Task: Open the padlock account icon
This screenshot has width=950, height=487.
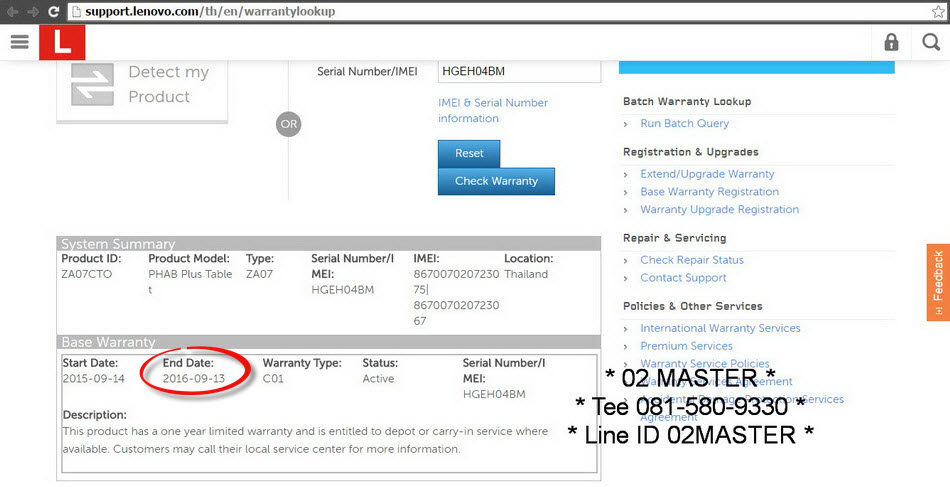Action: tap(891, 42)
